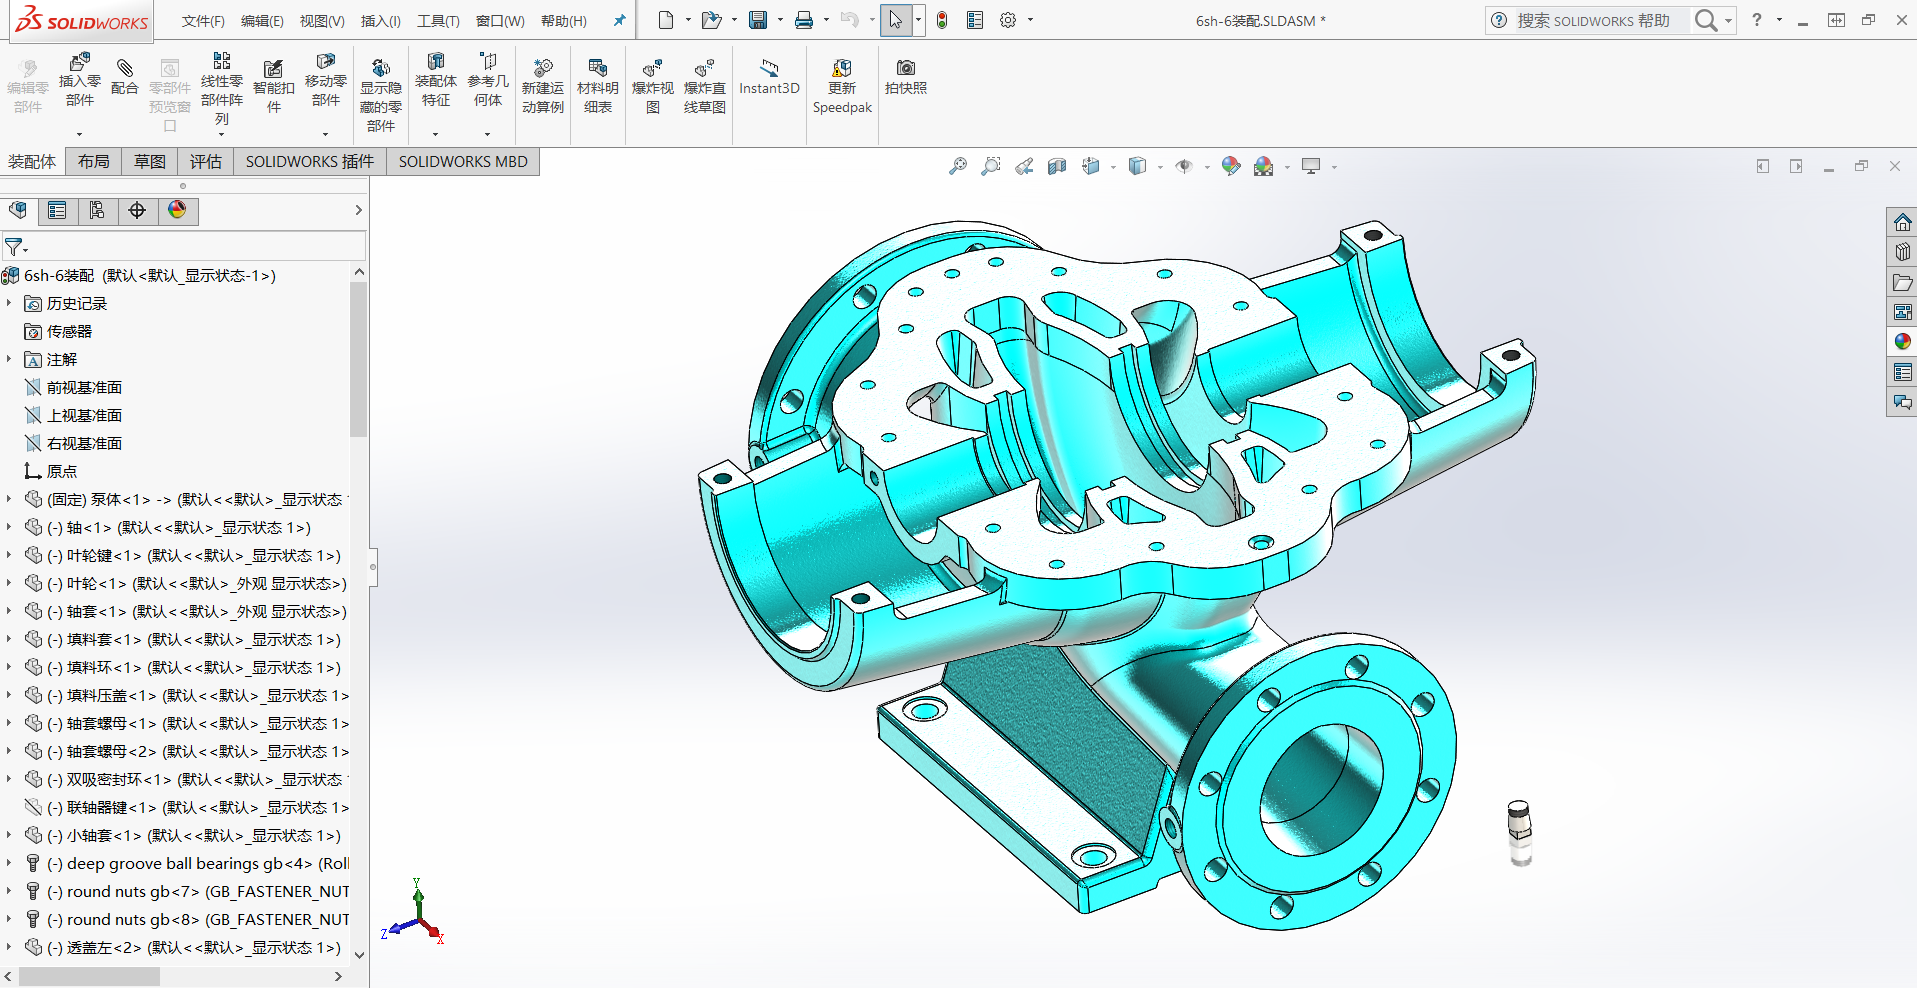This screenshot has height=988, width=1917.
Task: Expand the 叶轮<1> component node
Action: [9, 583]
